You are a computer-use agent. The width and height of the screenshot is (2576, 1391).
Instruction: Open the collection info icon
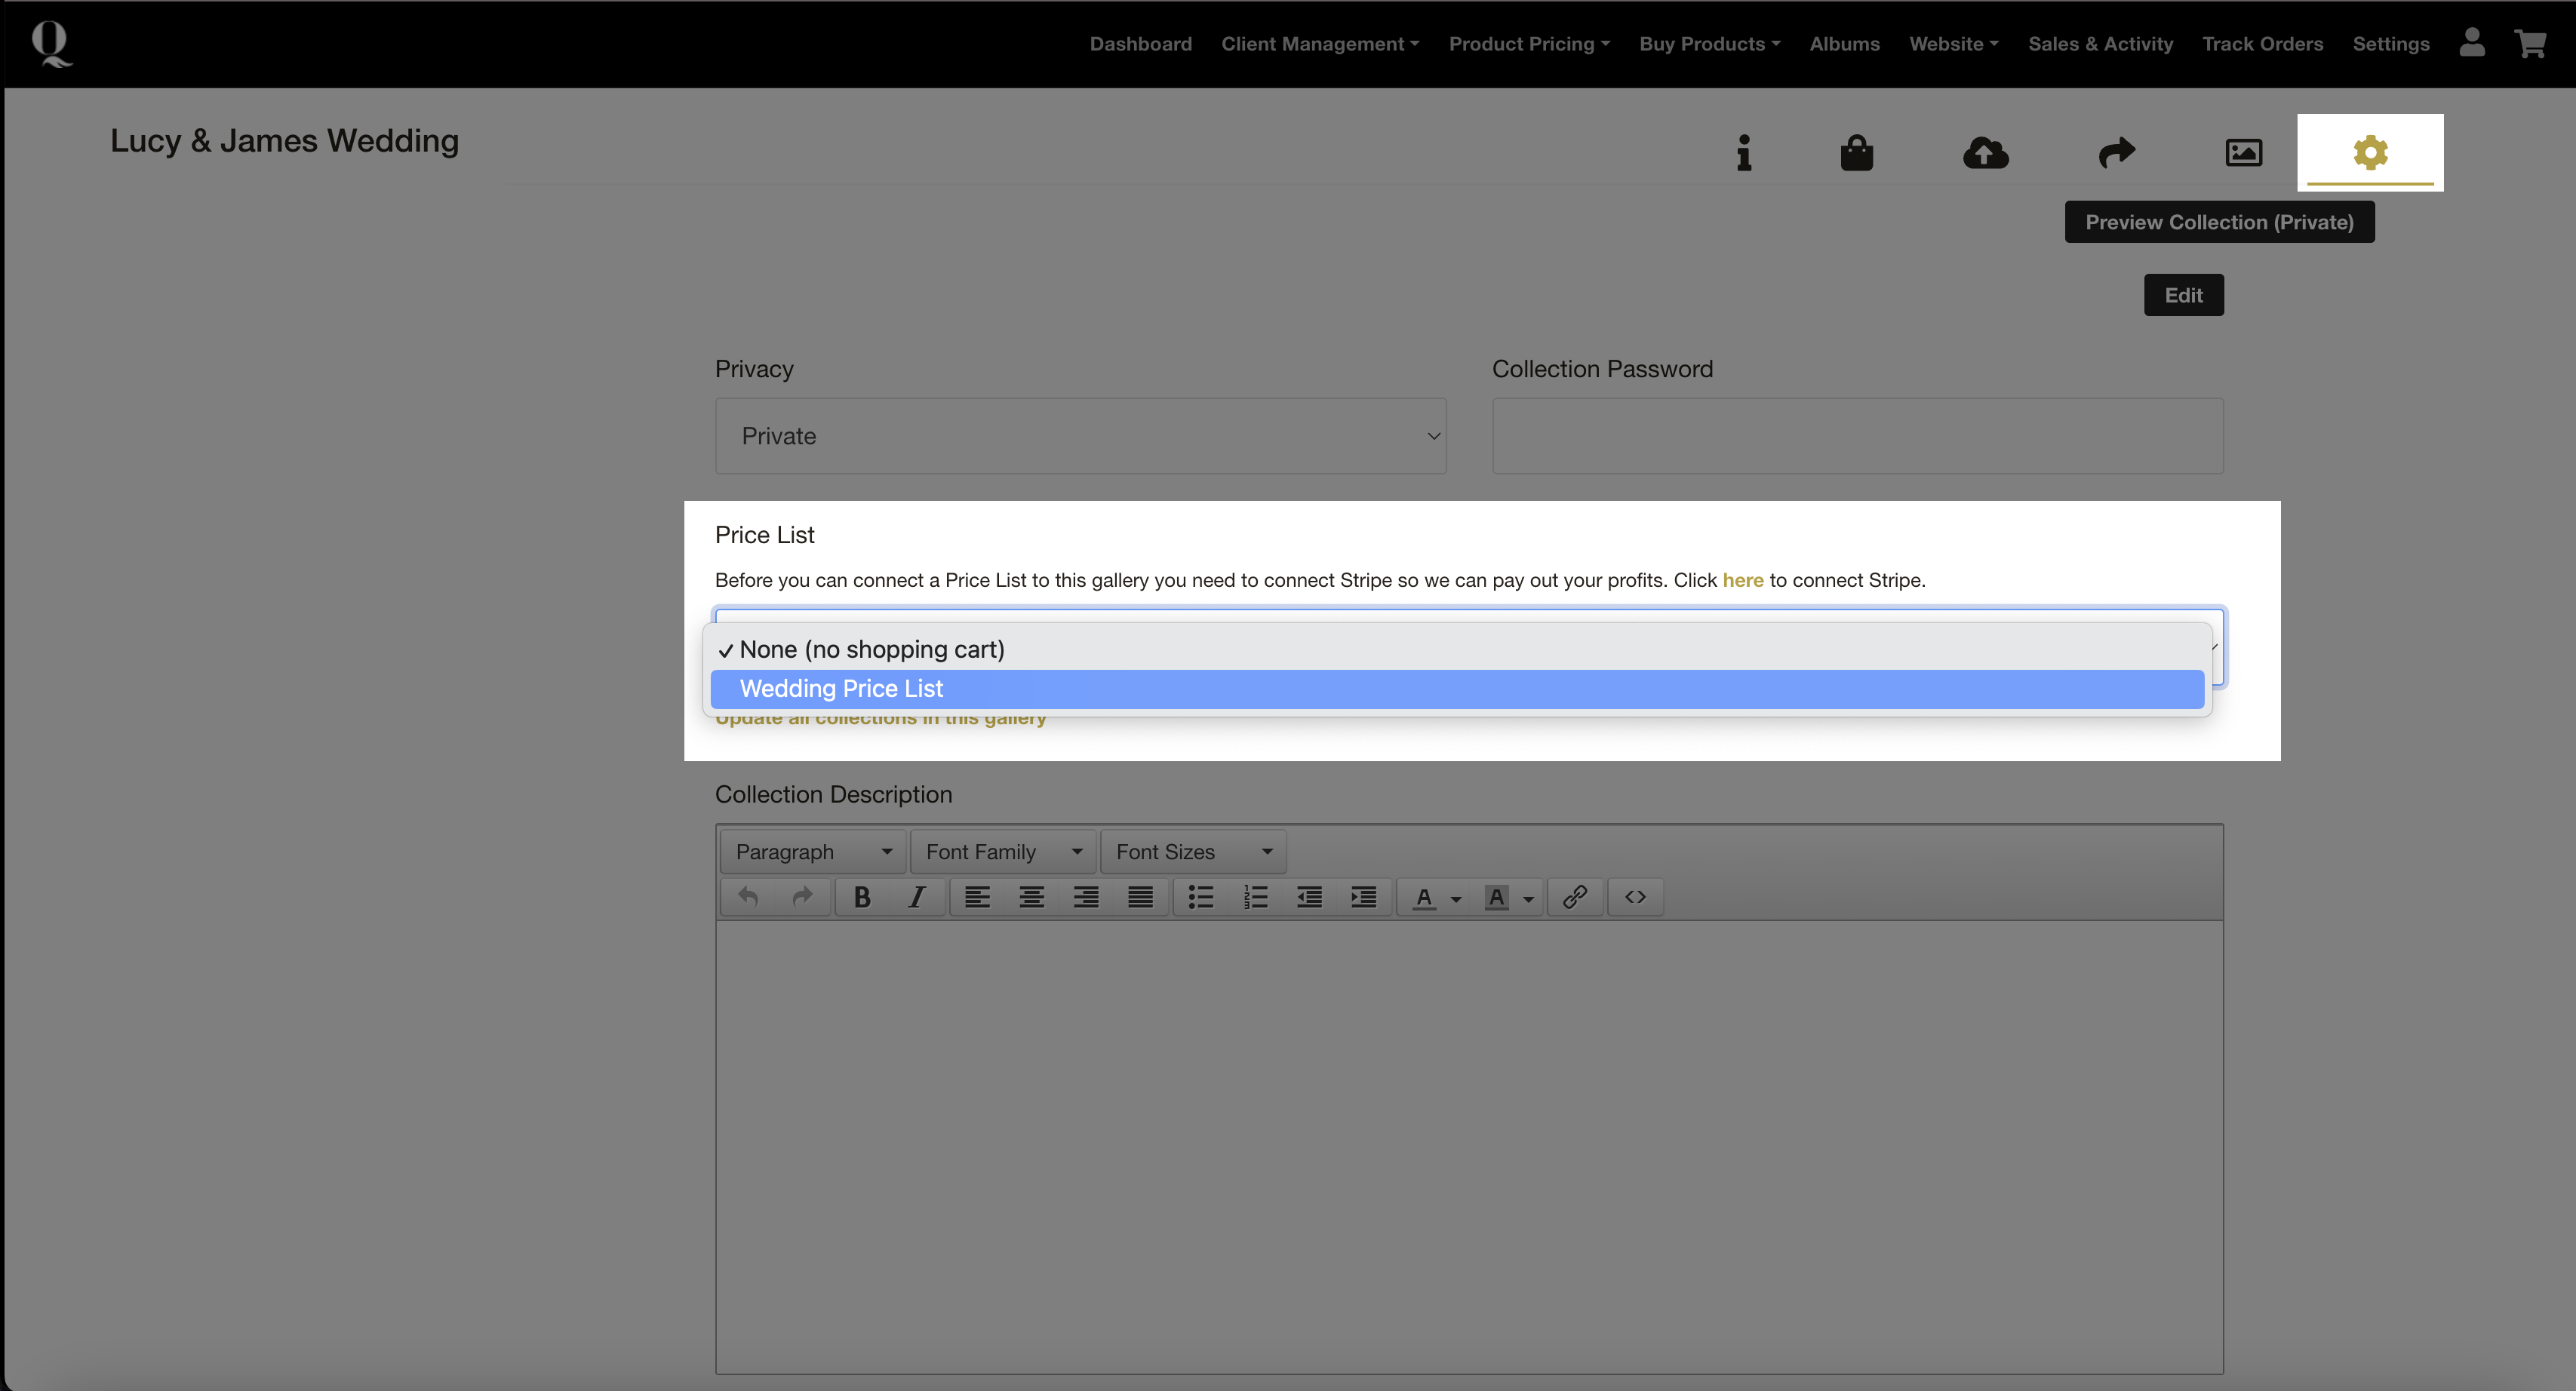(x=1743, y=153)
